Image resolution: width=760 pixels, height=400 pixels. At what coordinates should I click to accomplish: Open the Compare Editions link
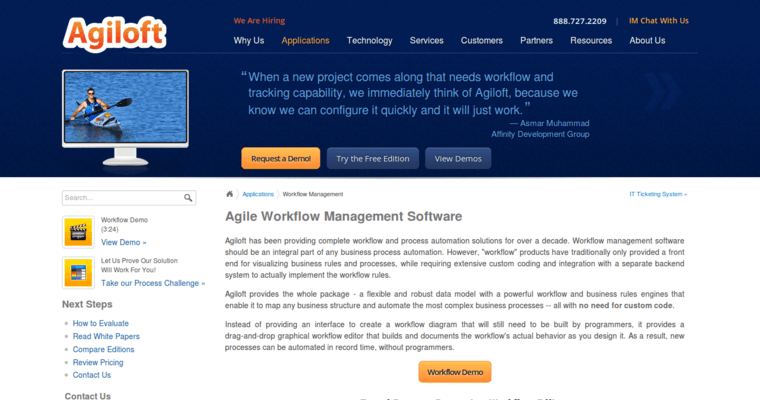(x=106, y=349)
